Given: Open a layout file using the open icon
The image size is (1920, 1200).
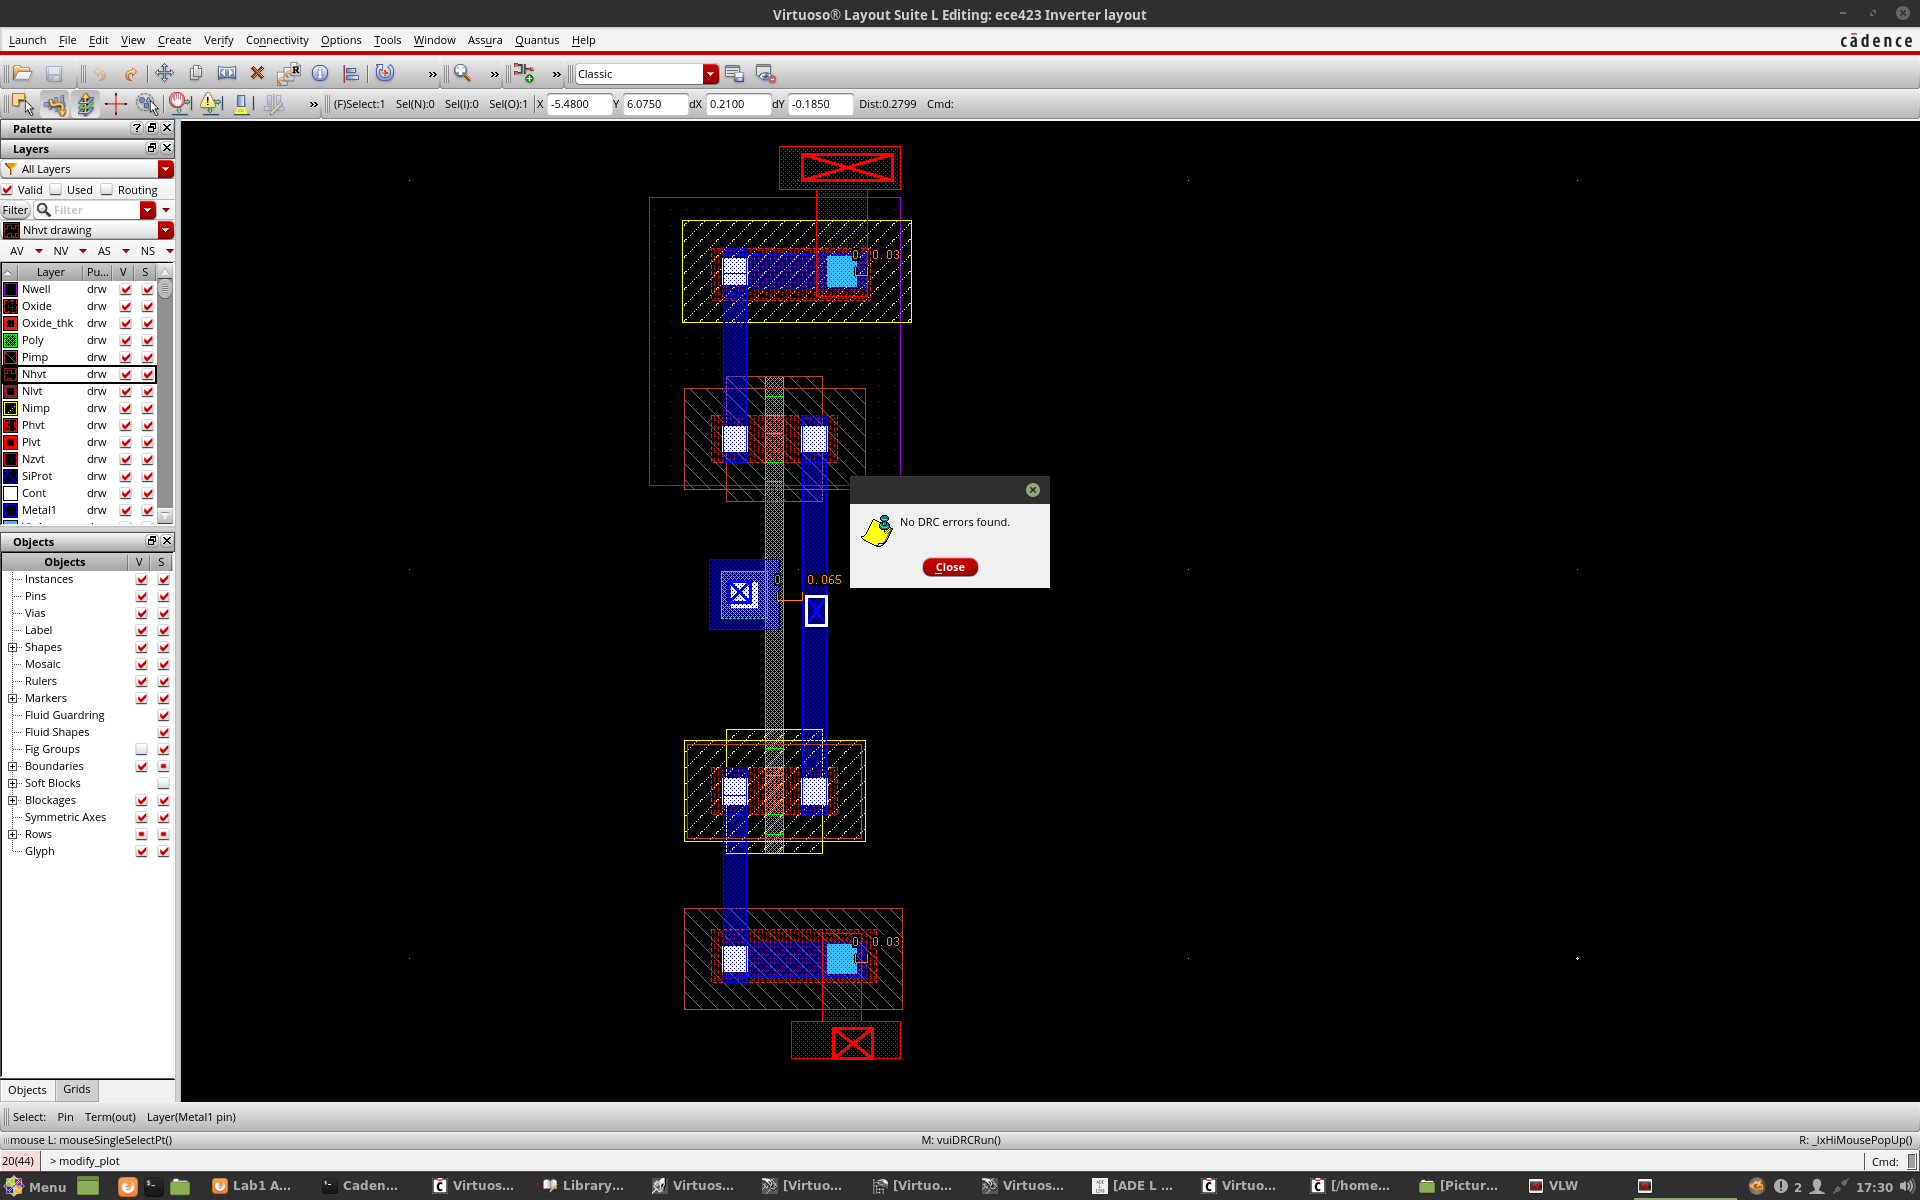Looking at the screenshot, I should tap(20, 73).
